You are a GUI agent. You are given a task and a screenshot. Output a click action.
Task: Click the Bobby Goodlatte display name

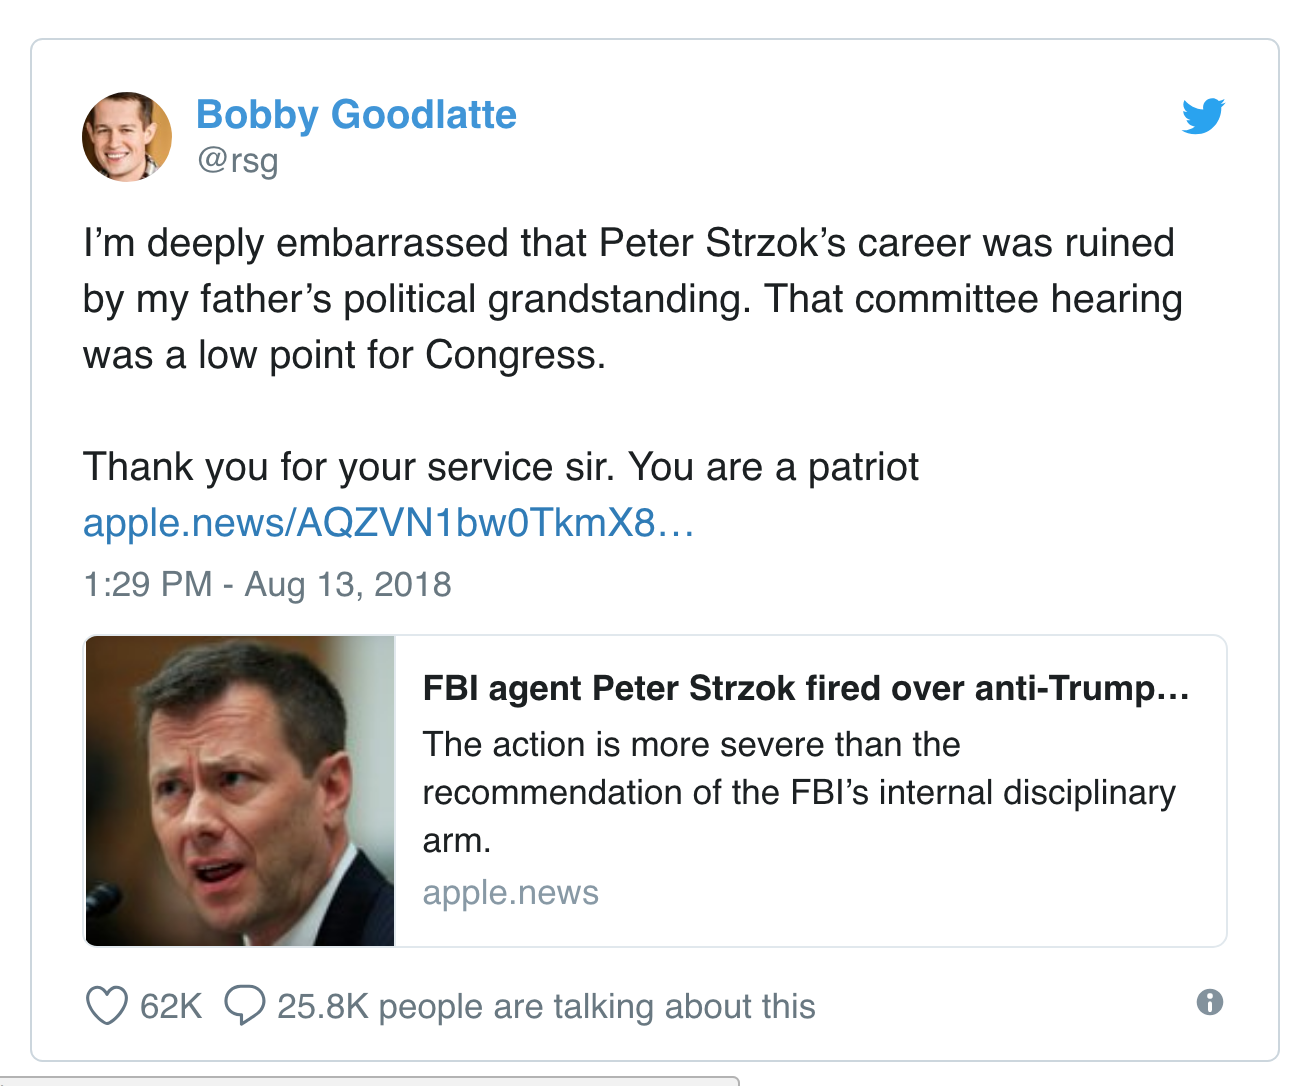tap(356, 115)
